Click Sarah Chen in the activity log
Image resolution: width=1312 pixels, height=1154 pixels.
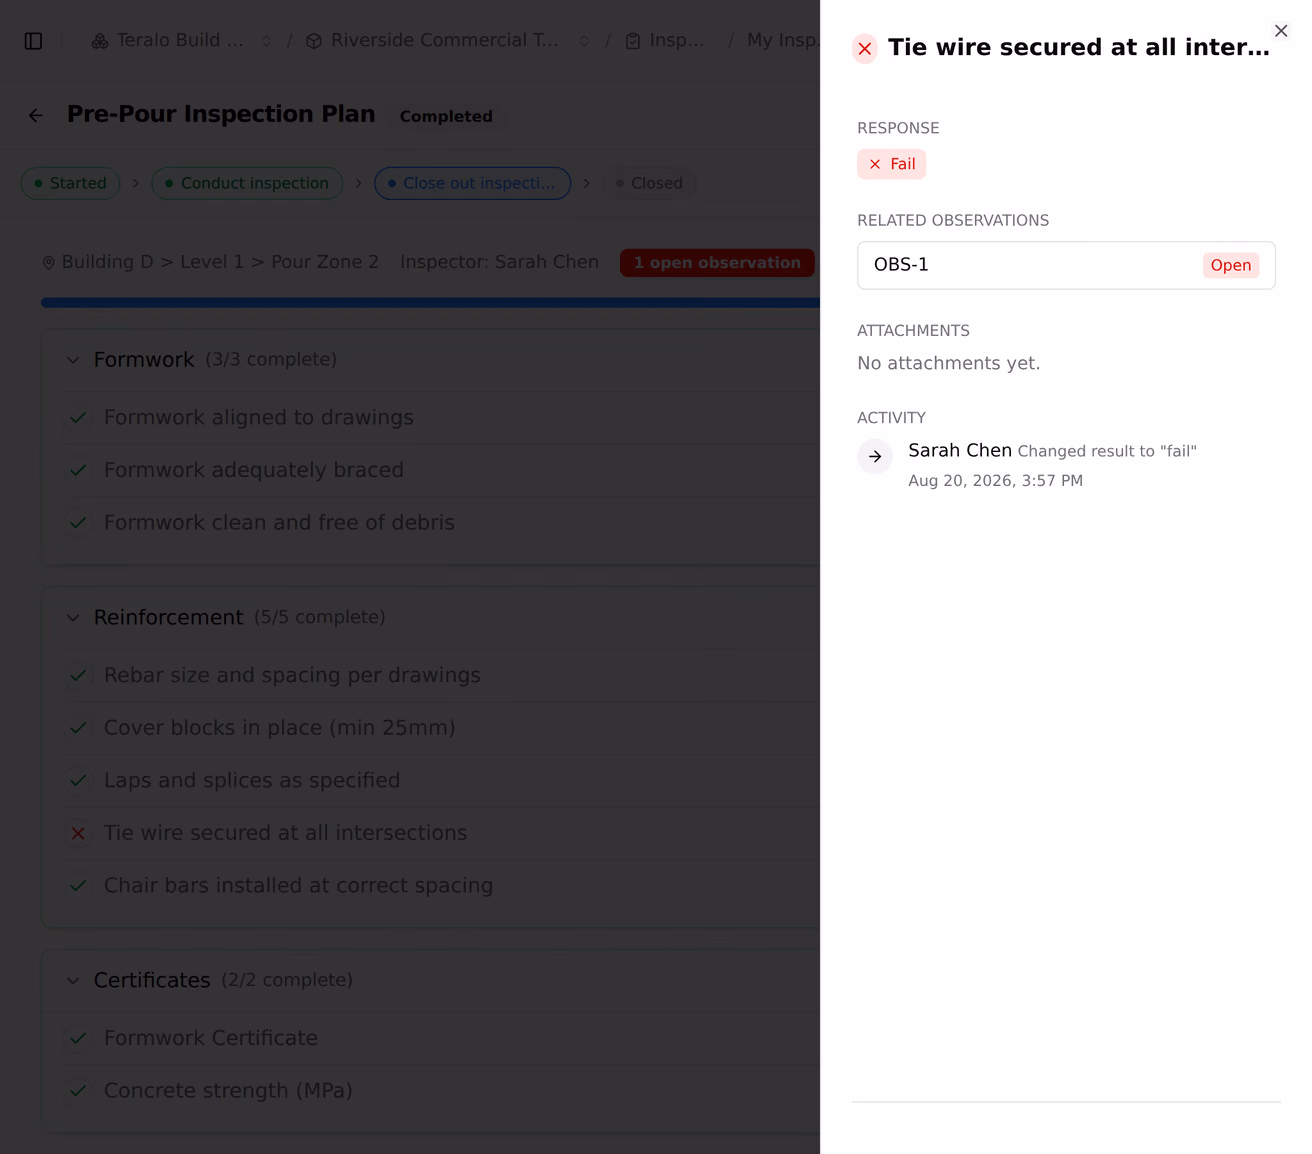(x=960, y=451)
